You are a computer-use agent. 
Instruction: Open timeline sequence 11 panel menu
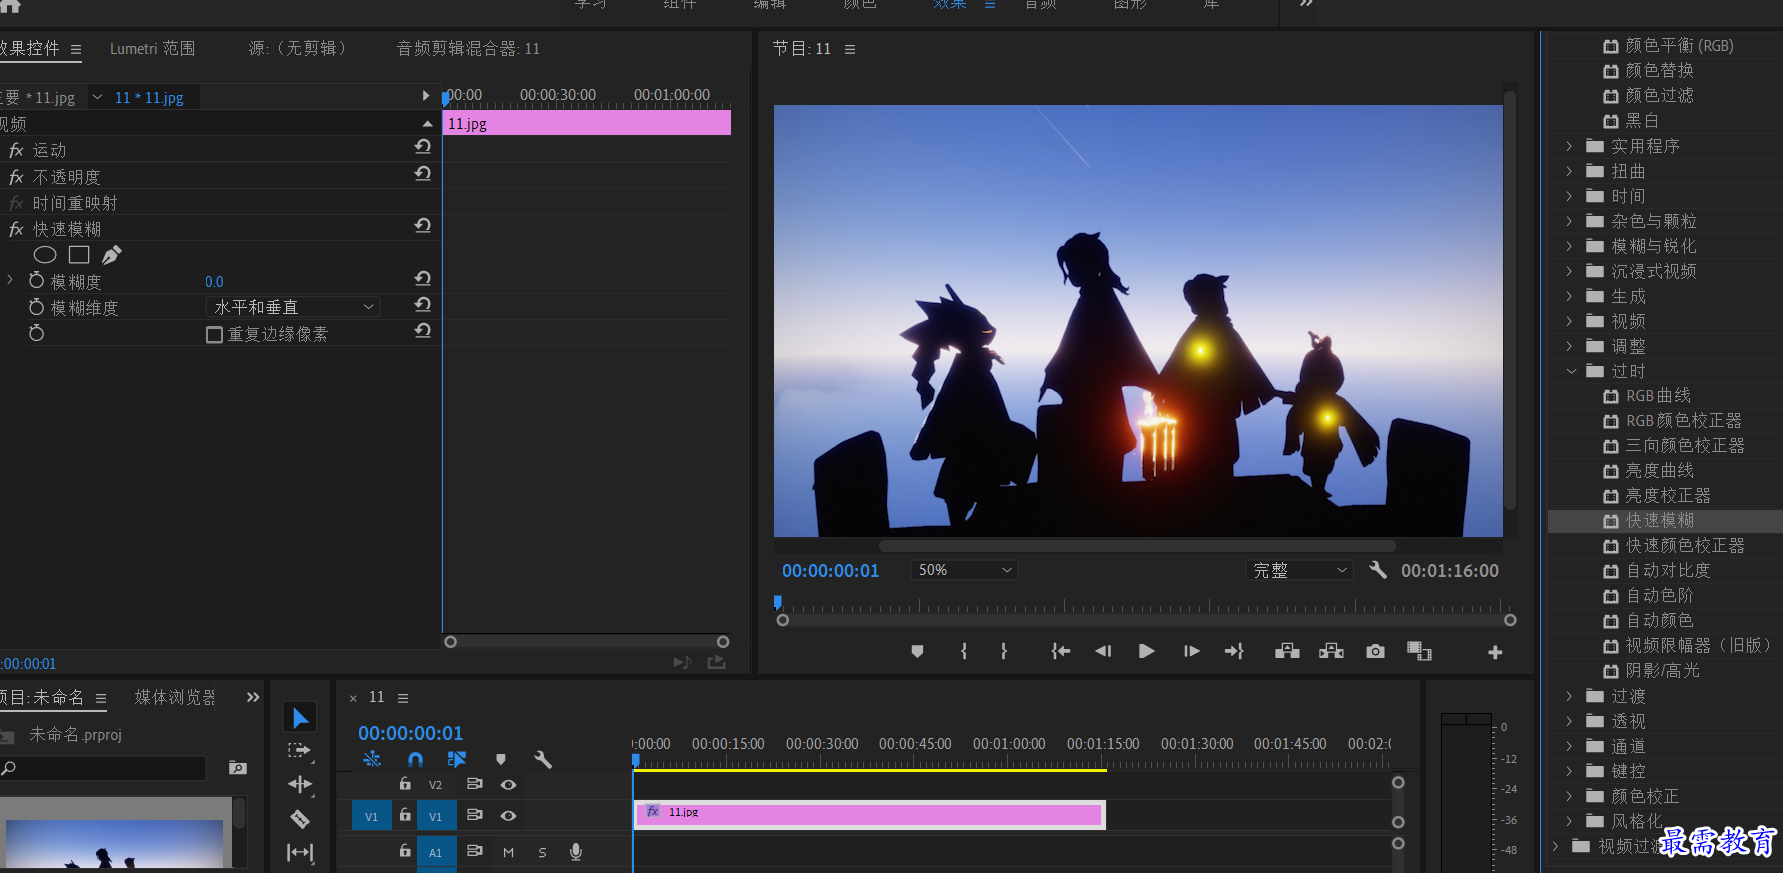click(403, 698)
